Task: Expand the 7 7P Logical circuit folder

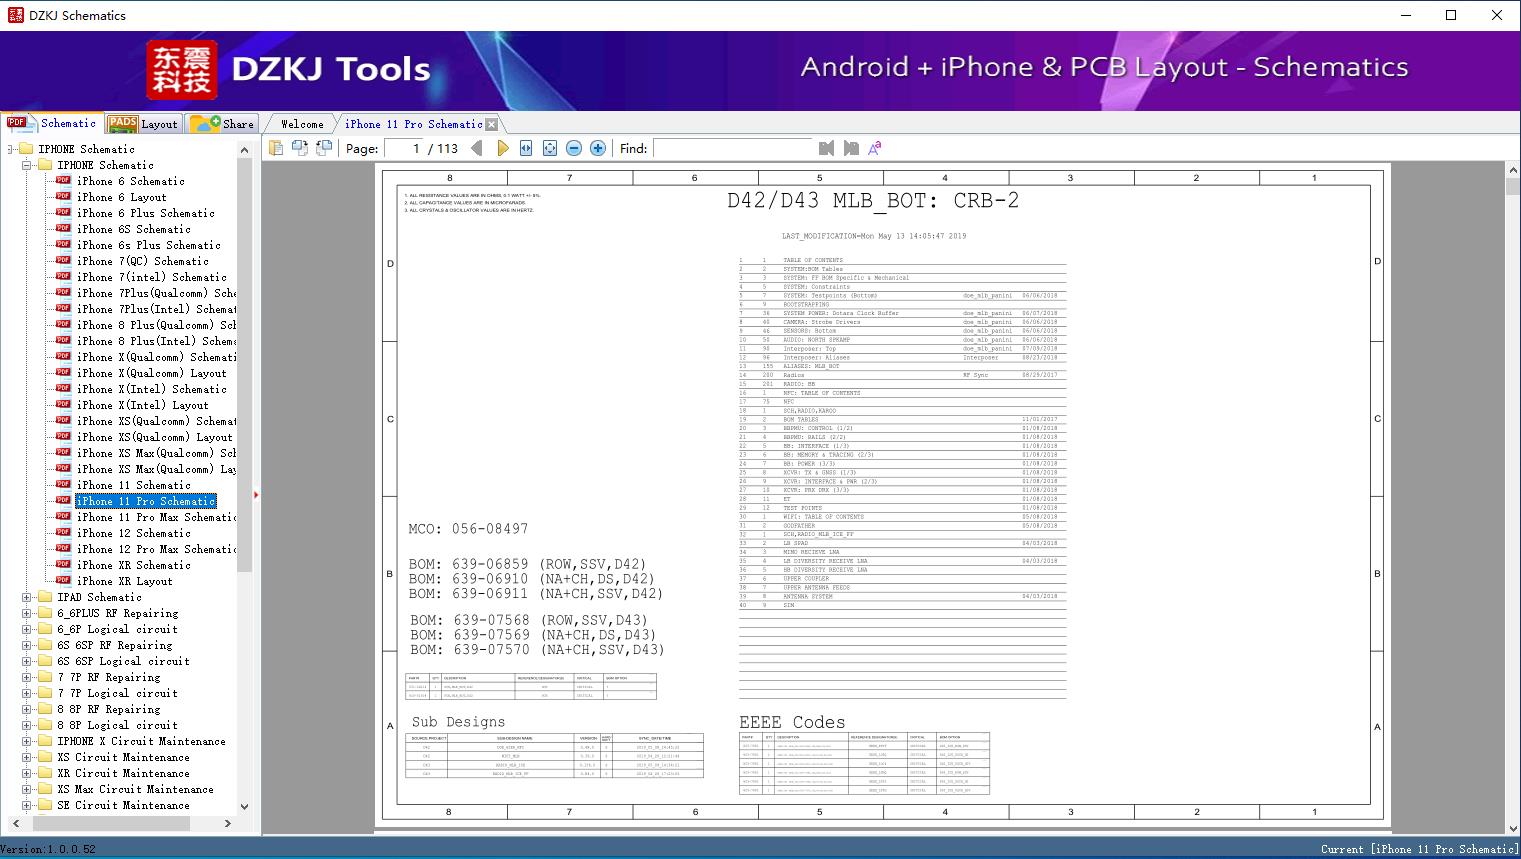Action: (27, 693)
